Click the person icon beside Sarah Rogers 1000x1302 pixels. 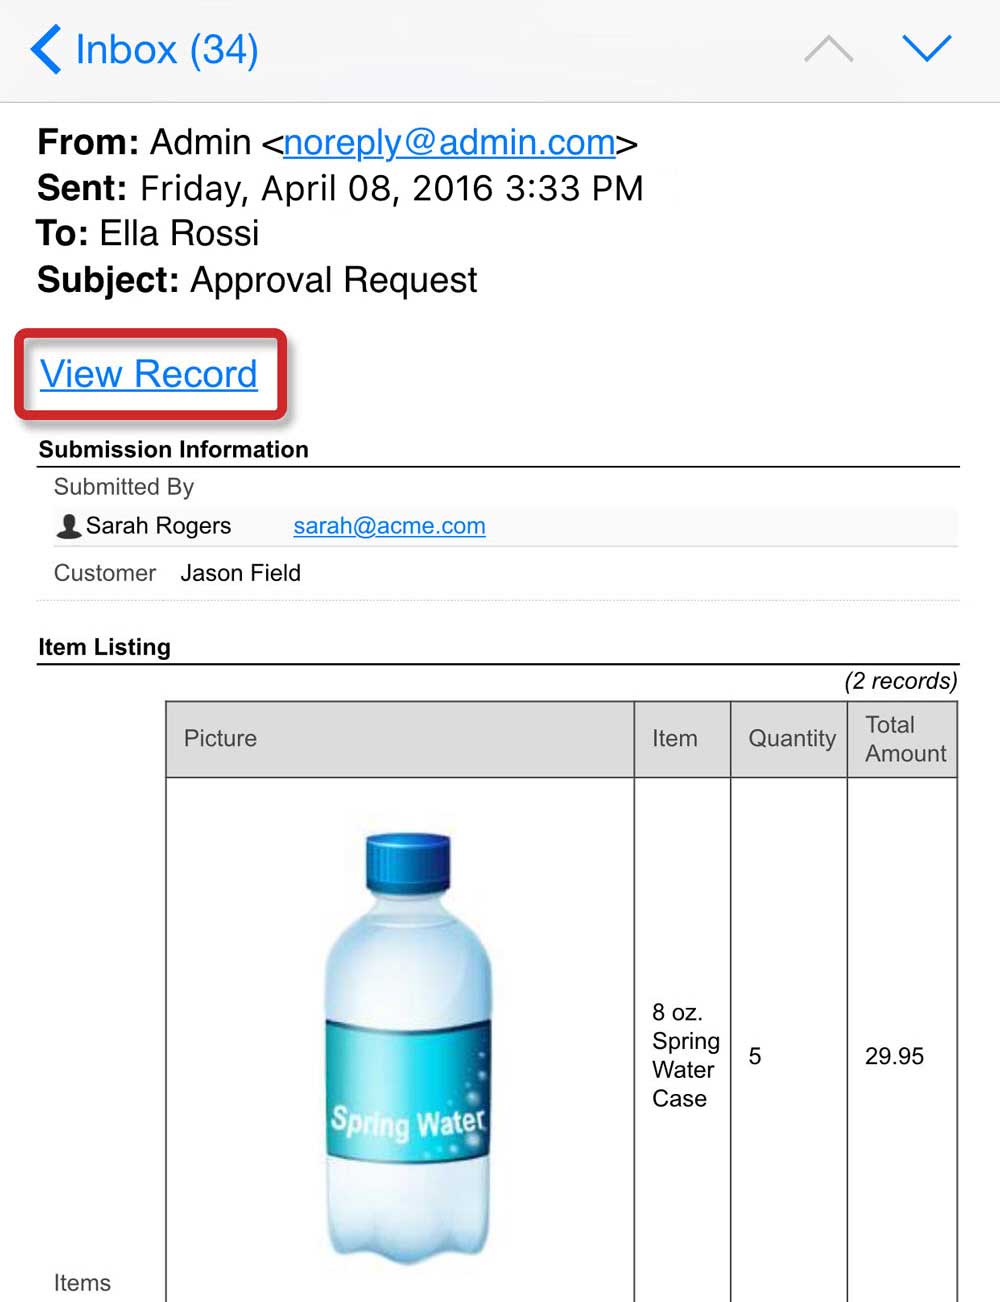(68, 526)
